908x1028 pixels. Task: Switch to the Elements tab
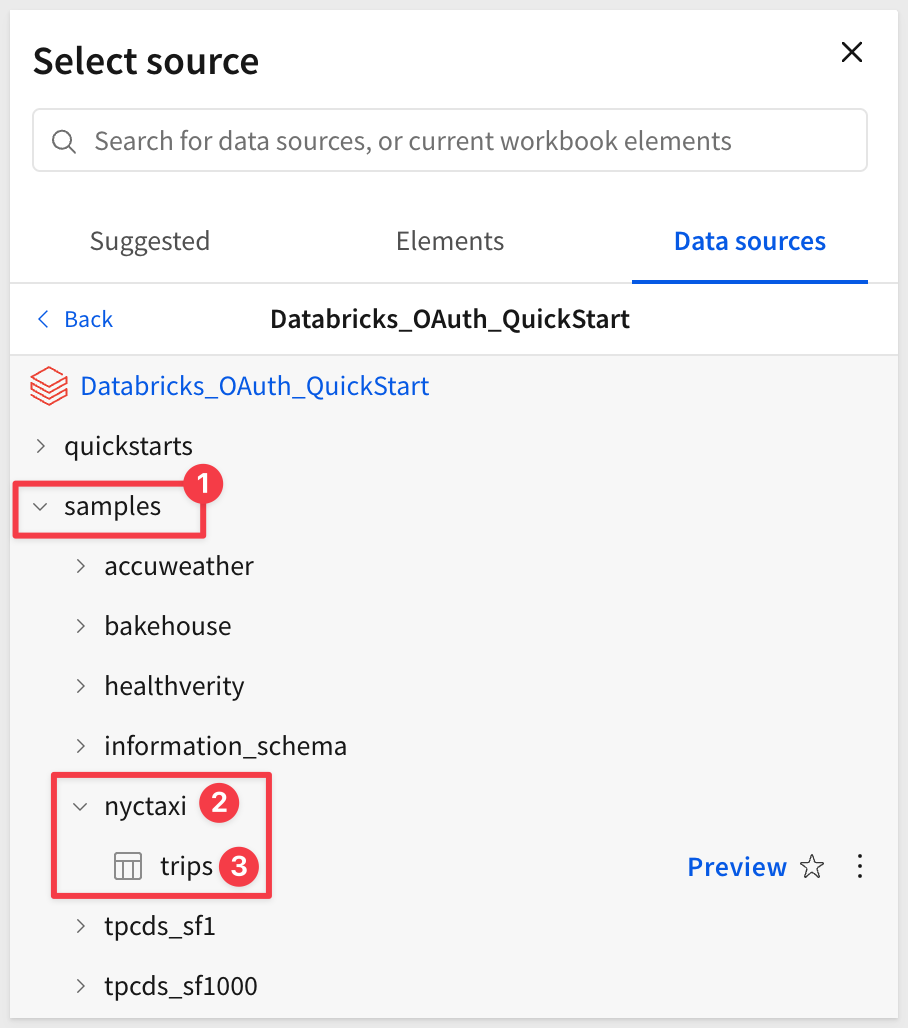tap(450, 241)
